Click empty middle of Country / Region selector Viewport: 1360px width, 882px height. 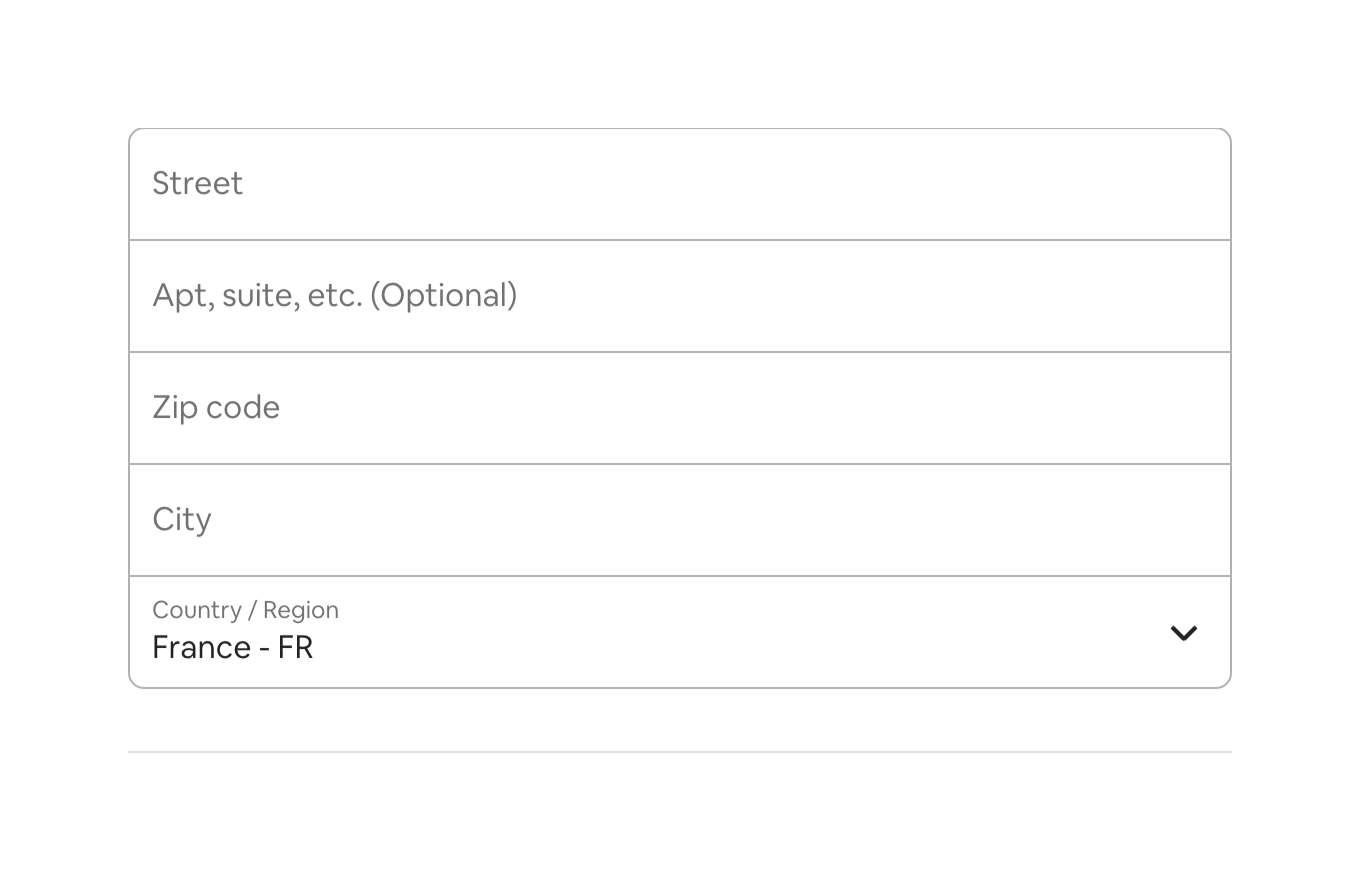point(700,632)
